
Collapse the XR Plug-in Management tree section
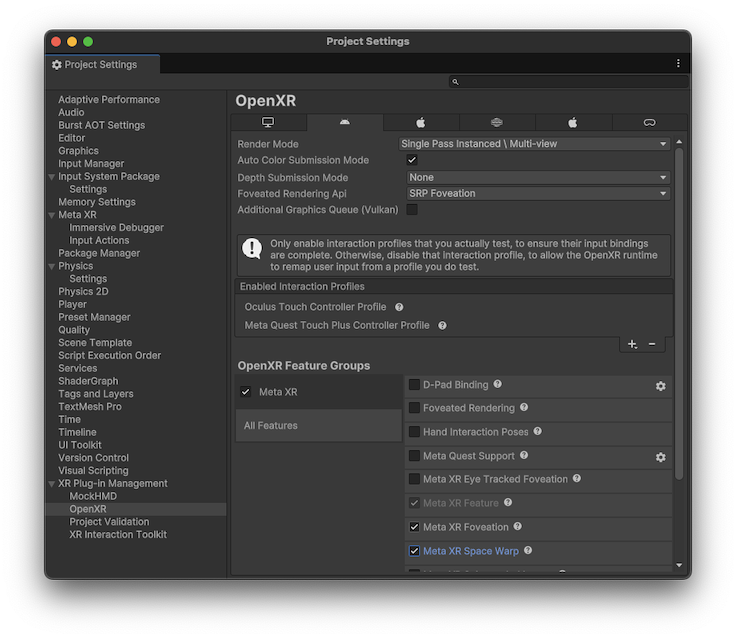52,484
